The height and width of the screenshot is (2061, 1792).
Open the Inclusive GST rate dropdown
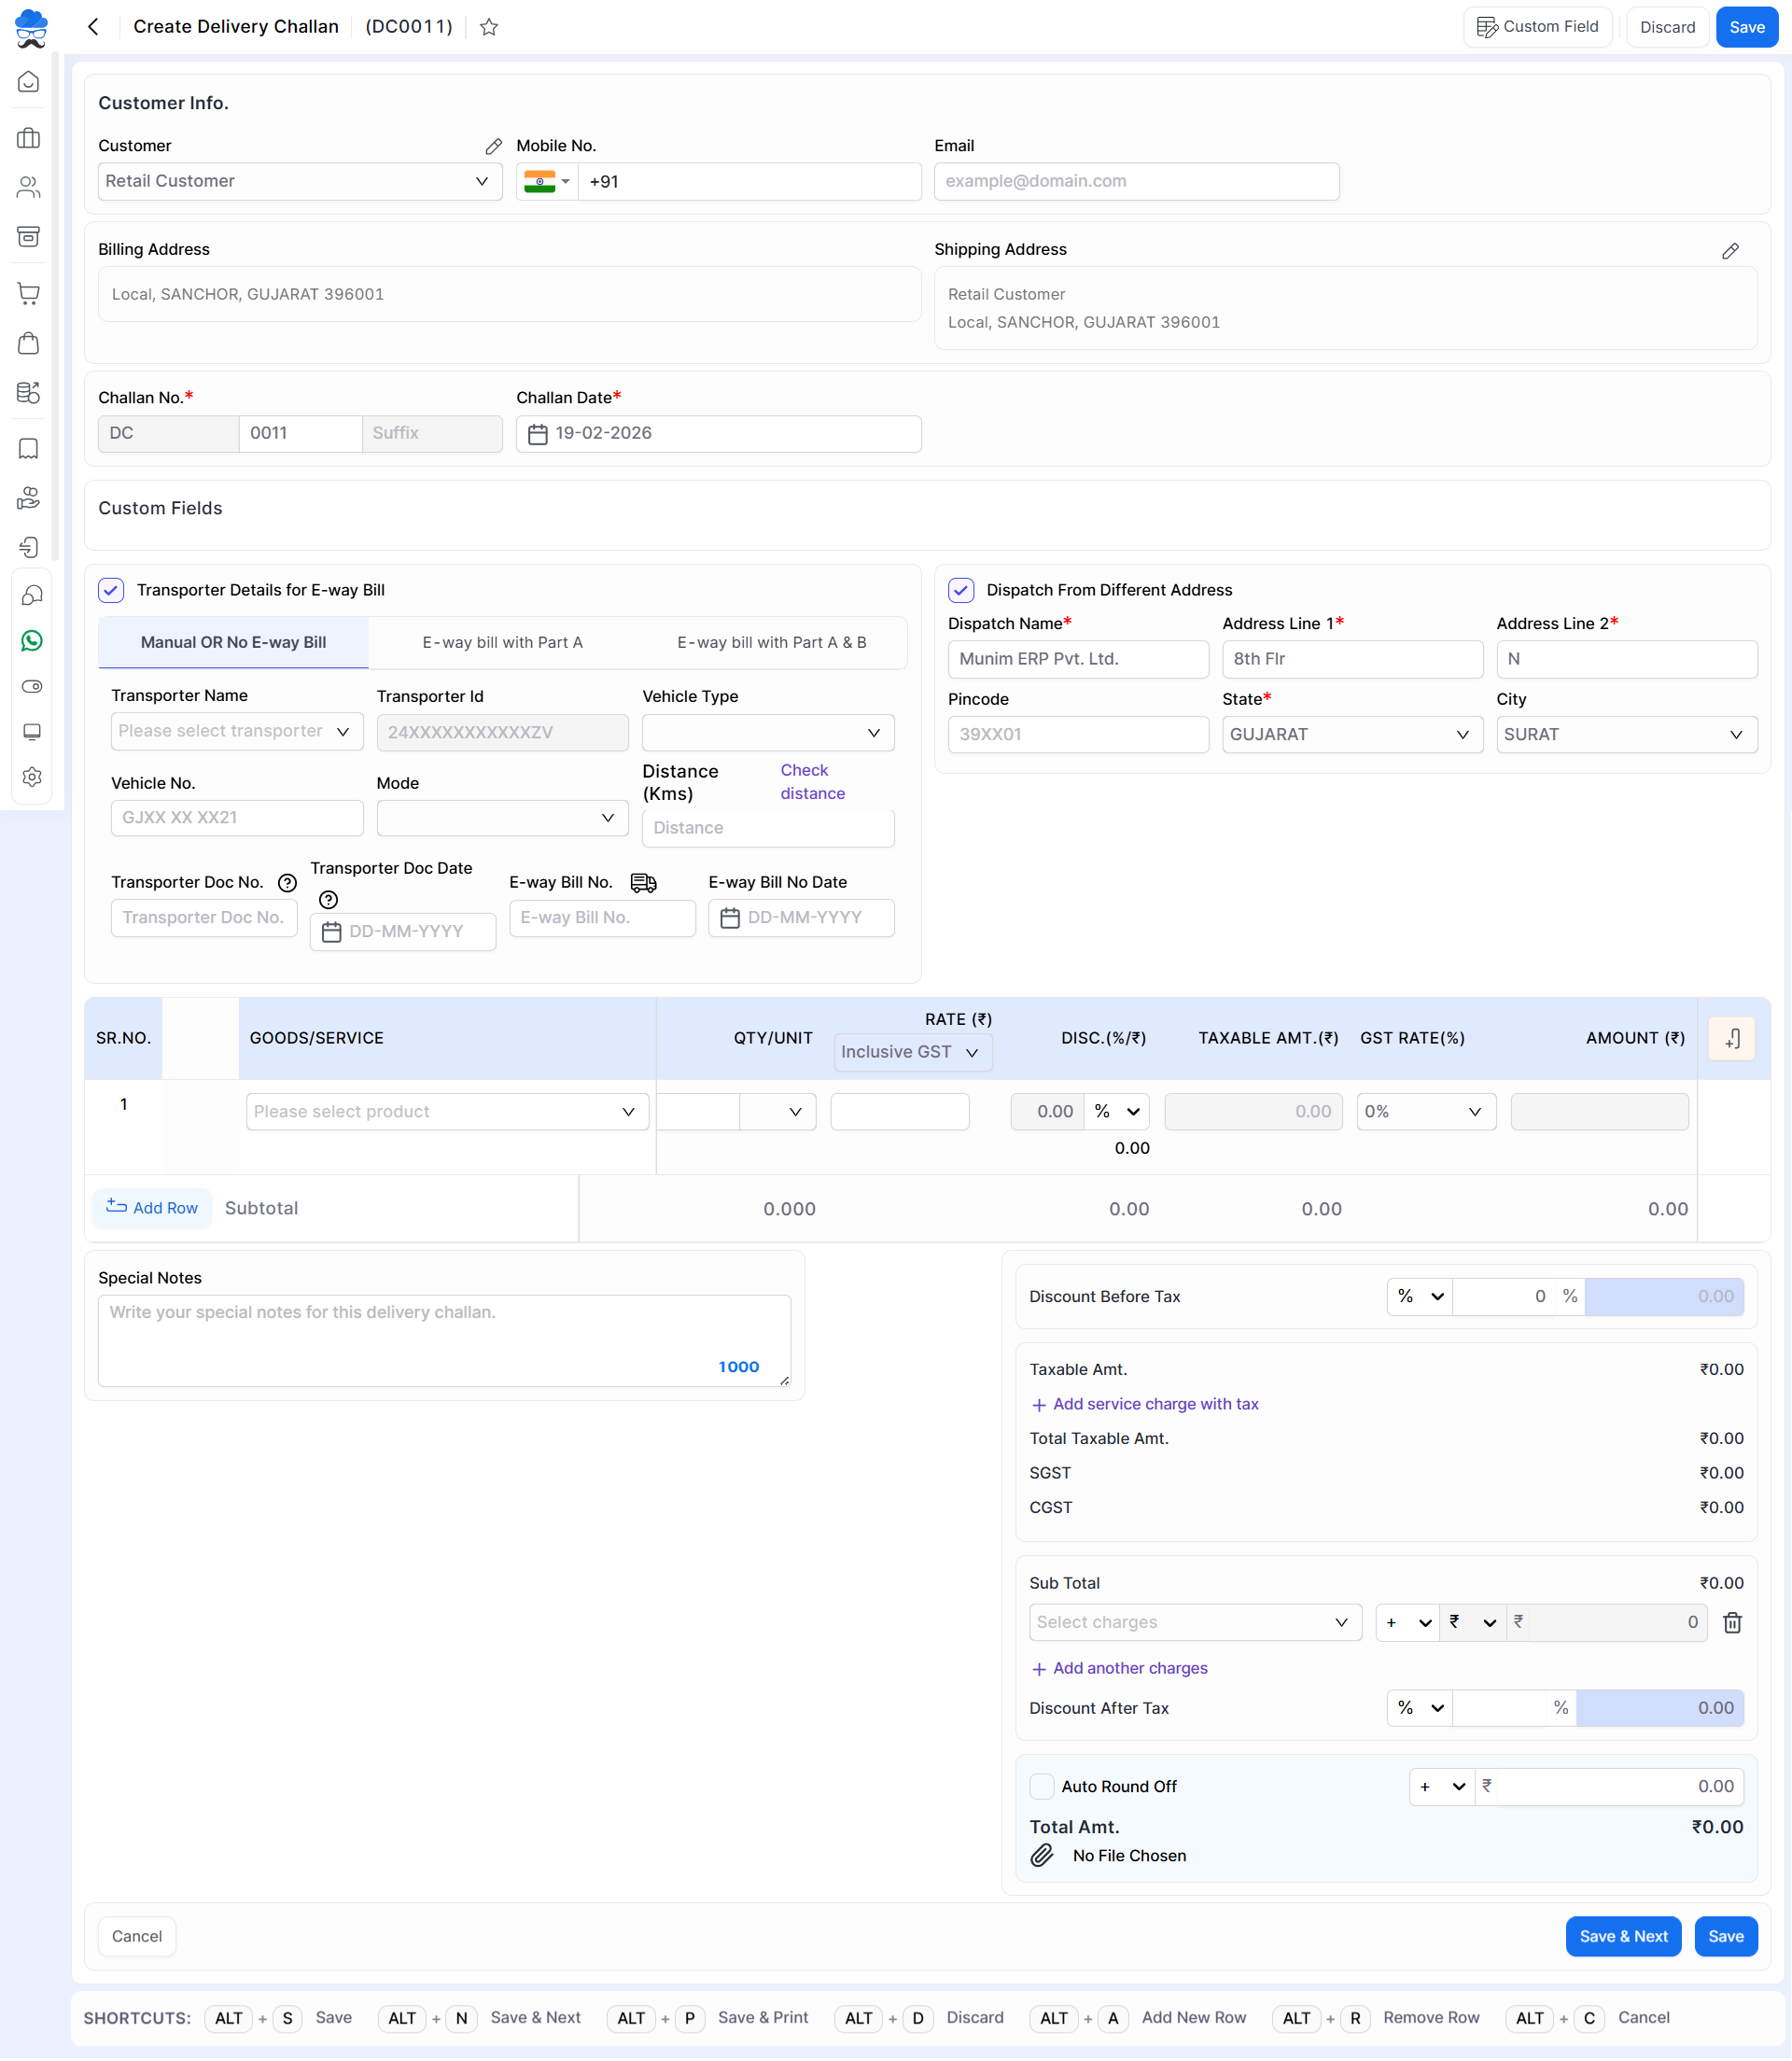coord(911,1052)
